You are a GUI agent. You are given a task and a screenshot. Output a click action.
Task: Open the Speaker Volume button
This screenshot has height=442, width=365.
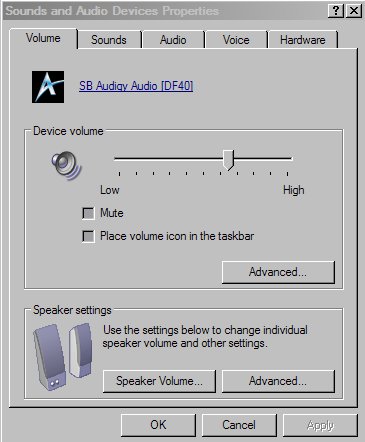tap(159, 381)
